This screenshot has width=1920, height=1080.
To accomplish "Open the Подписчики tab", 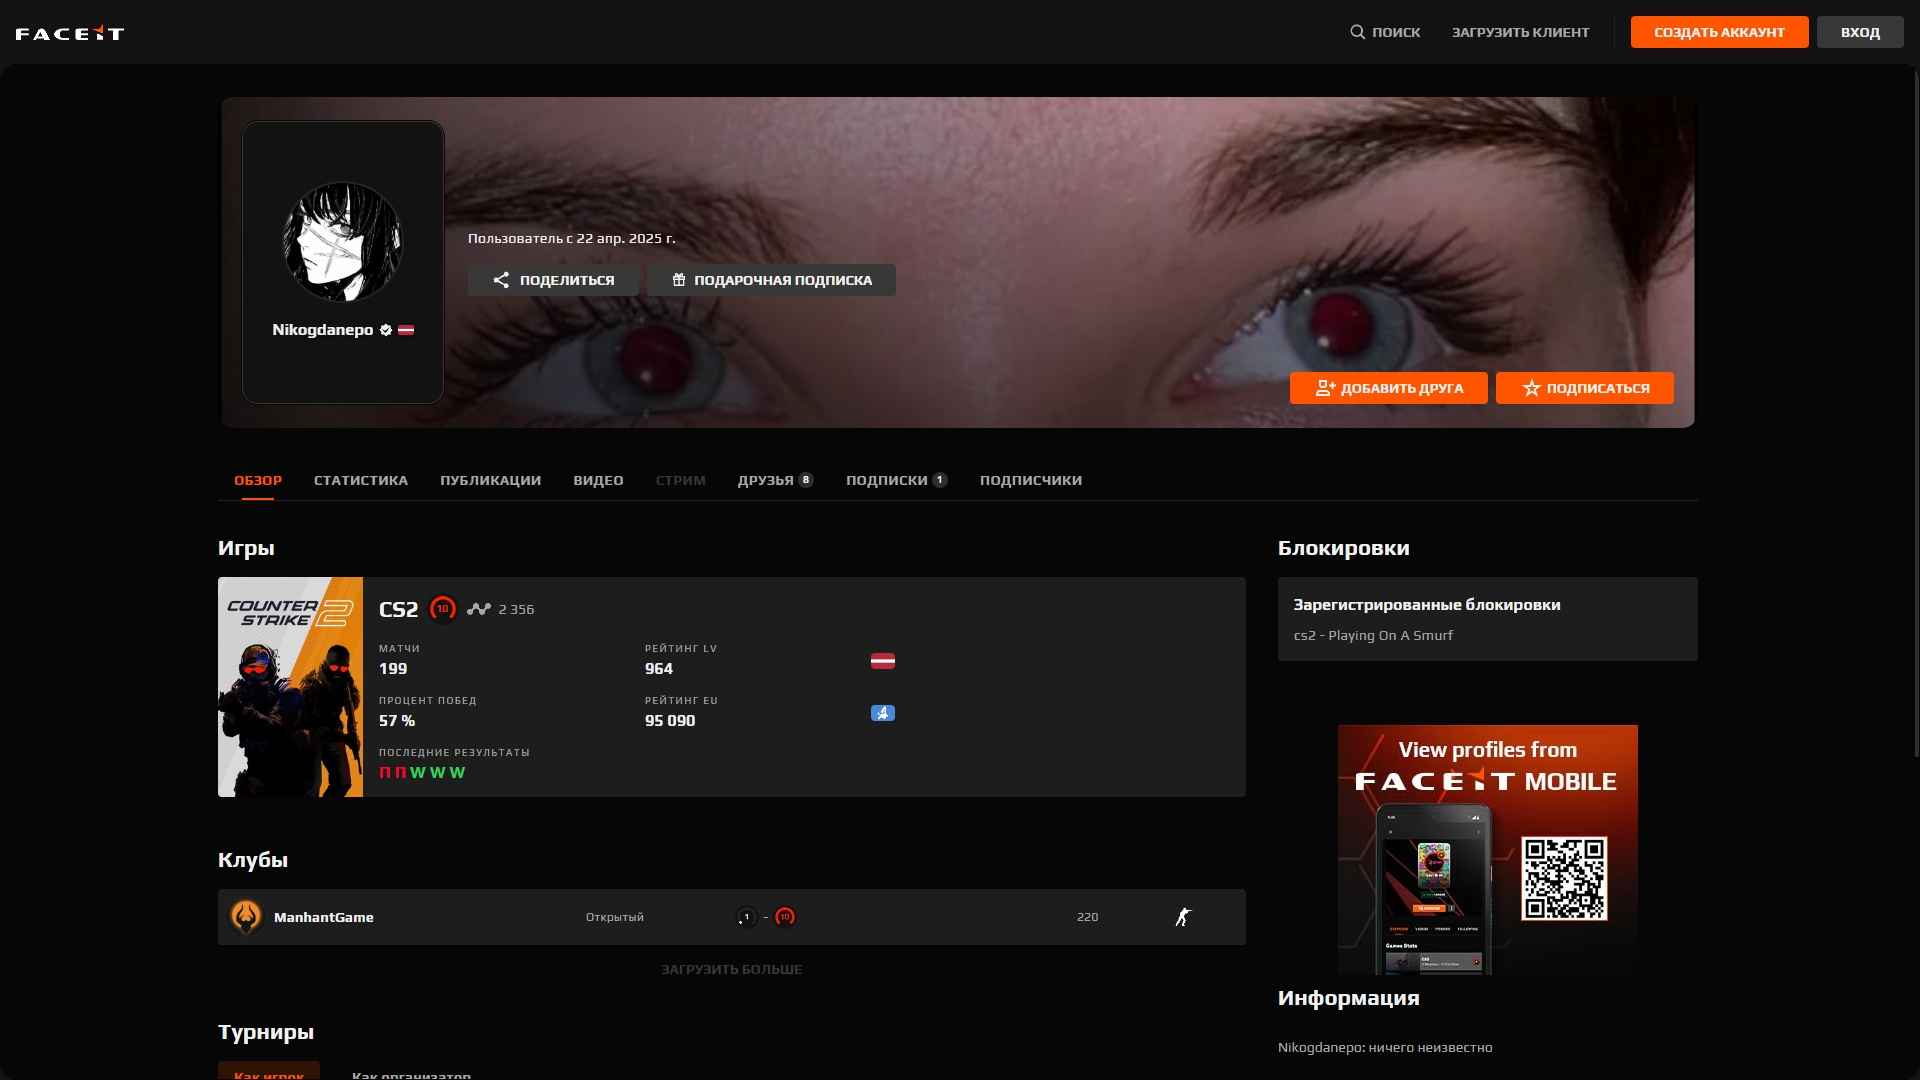I will pyautogui.click(x=1031, y=480).
